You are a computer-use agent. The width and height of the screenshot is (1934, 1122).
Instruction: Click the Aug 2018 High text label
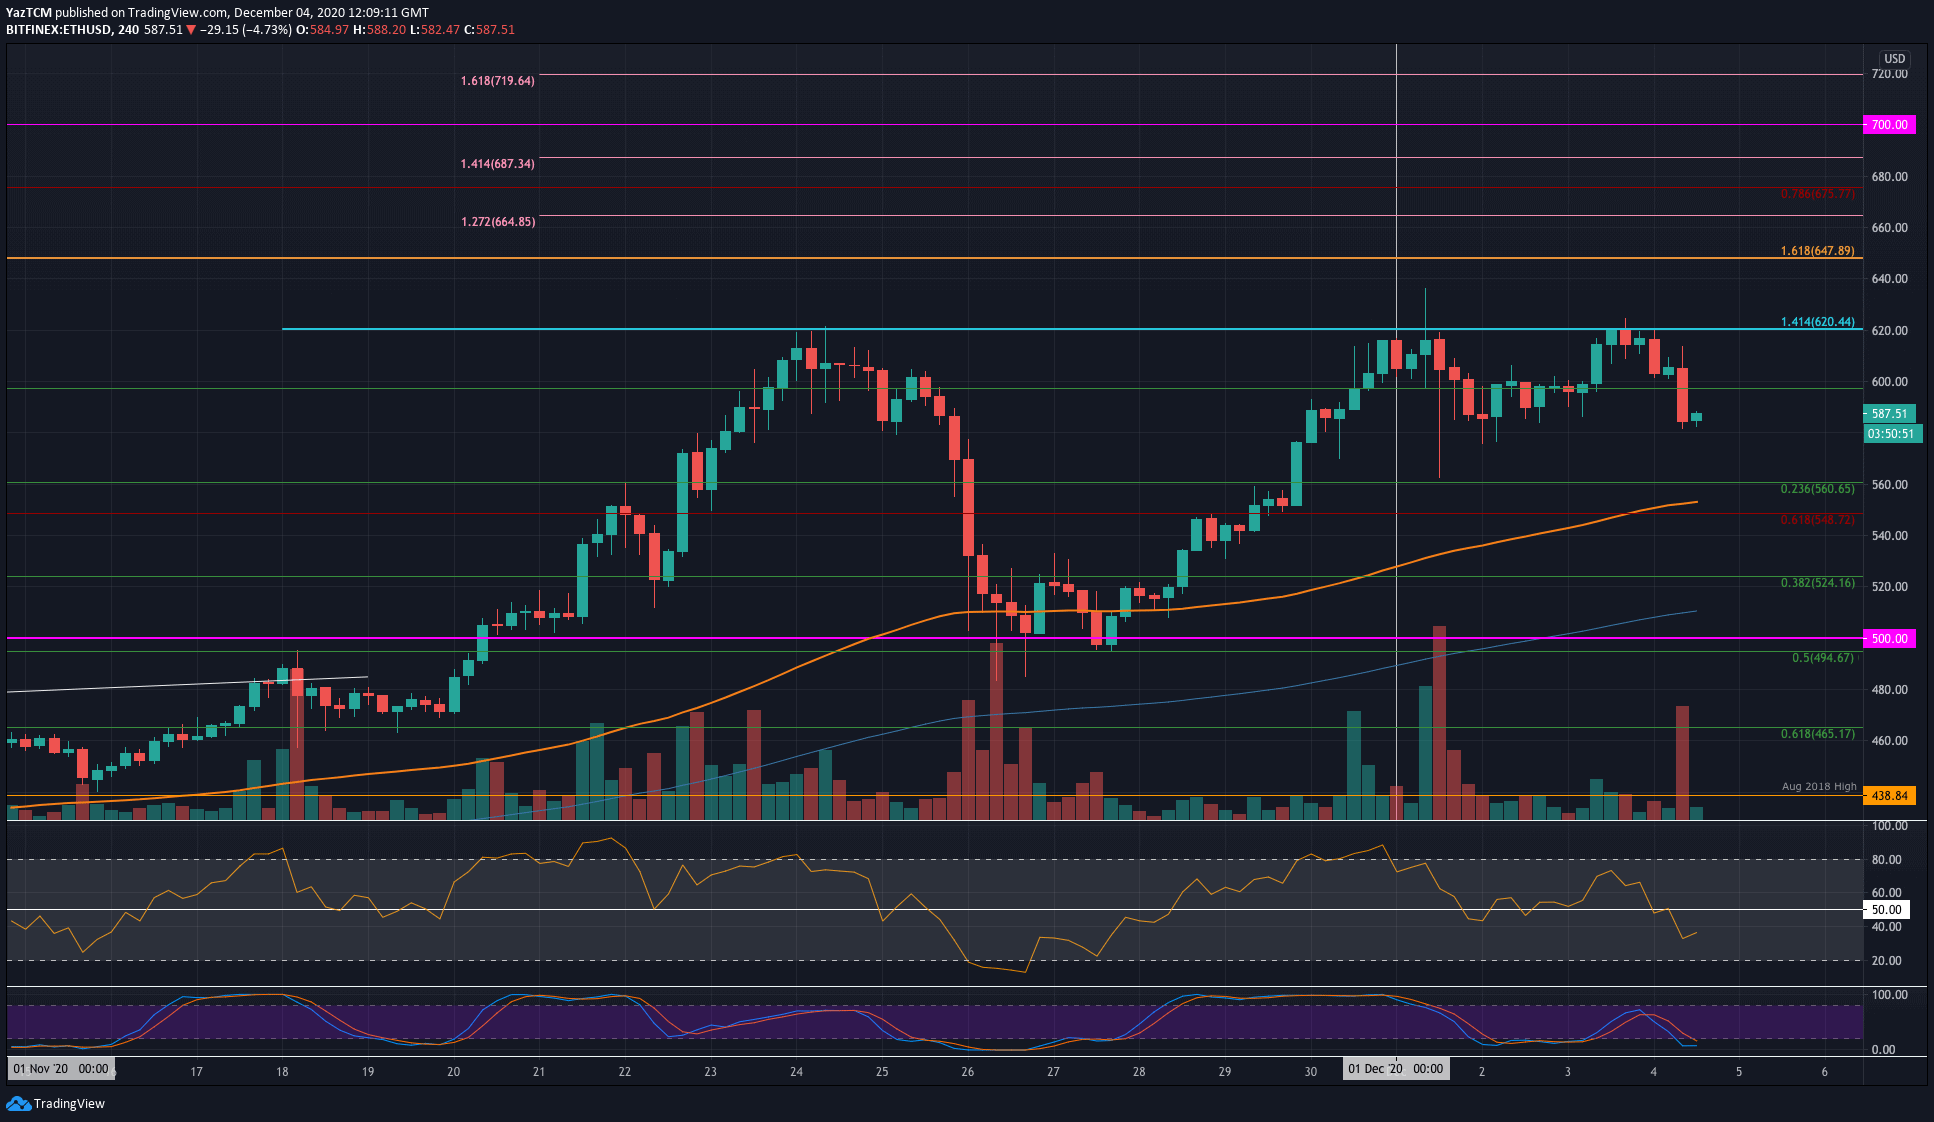coord(1818,787)
